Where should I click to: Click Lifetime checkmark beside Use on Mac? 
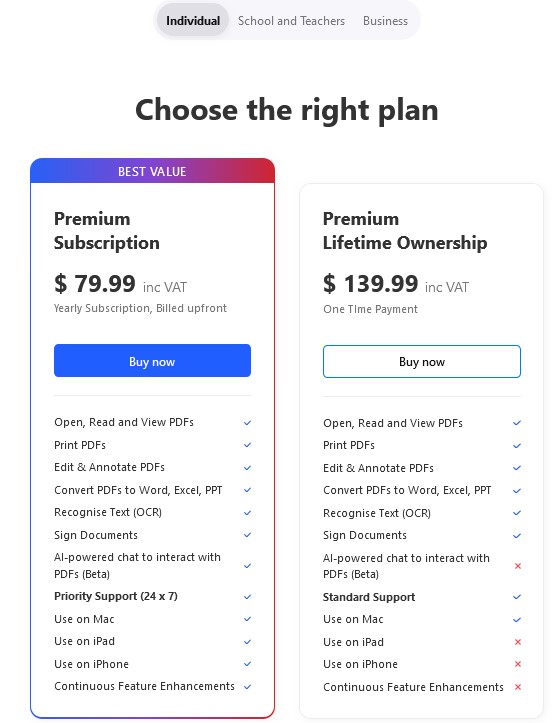coord(517,620)
